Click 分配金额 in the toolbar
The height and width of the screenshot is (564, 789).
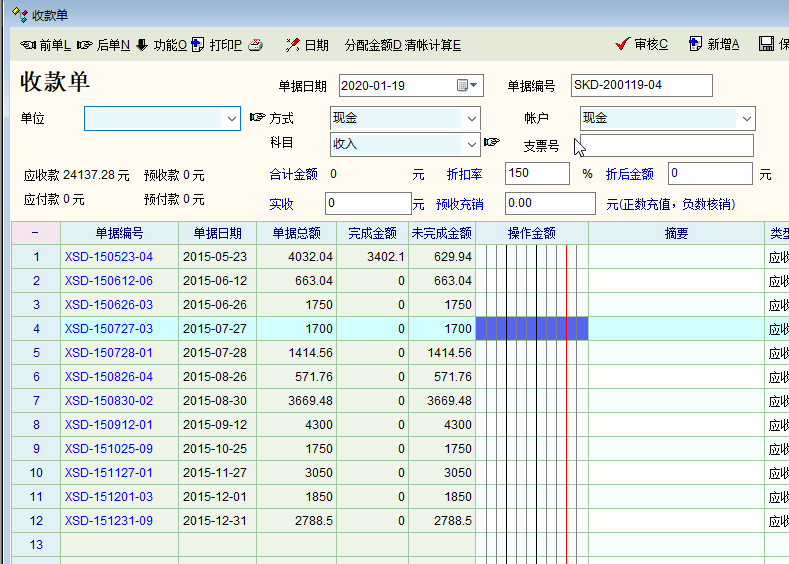(372, 45)
